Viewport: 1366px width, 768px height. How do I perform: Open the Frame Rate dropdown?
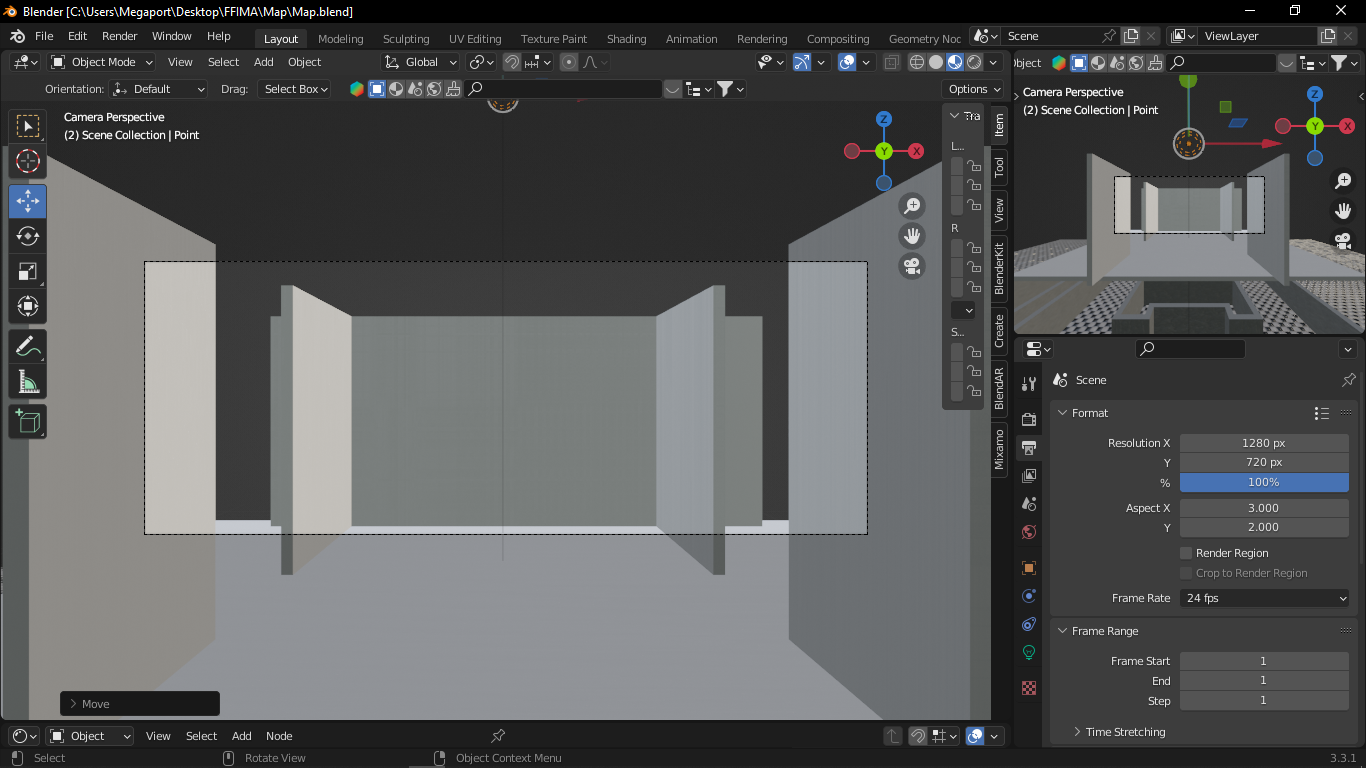click(1264, 598)
